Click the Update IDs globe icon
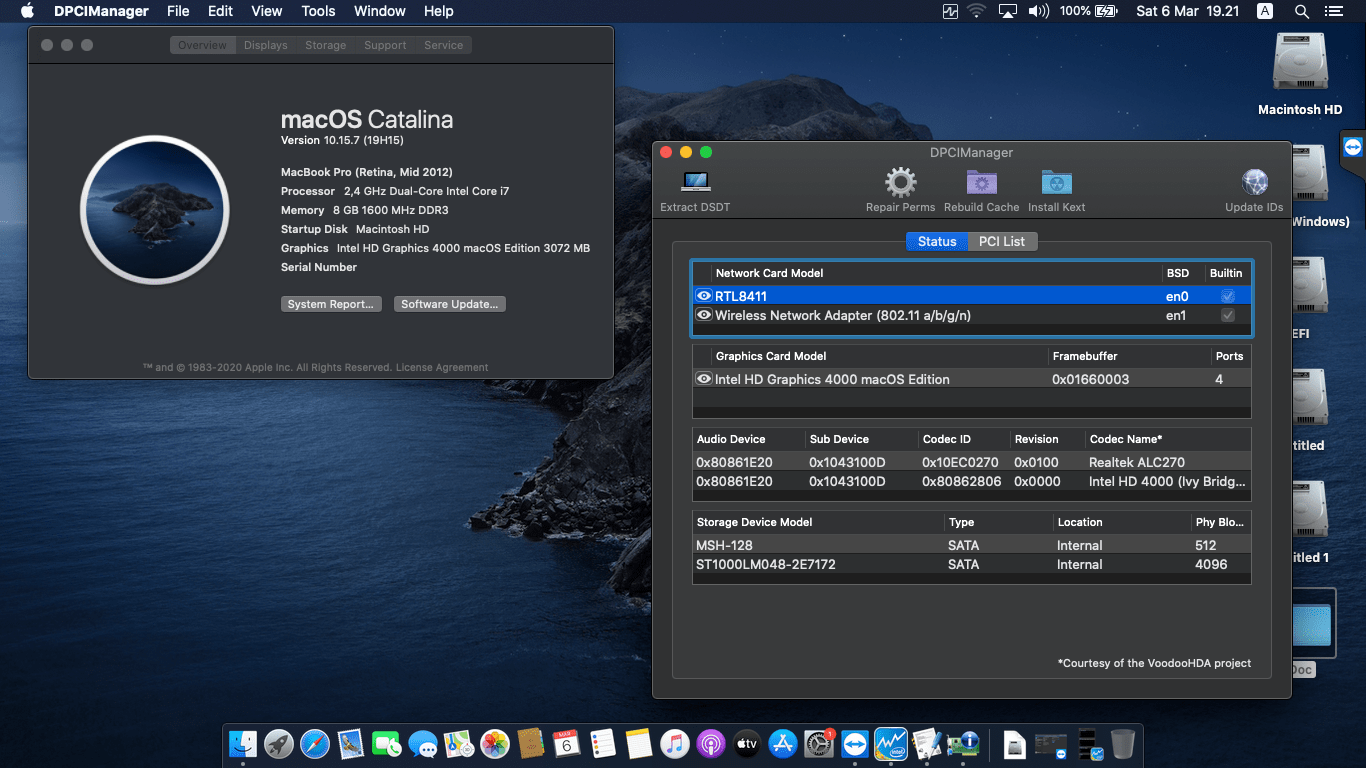The width and height of the screenshot is (1366, 768). (1254, 182)
